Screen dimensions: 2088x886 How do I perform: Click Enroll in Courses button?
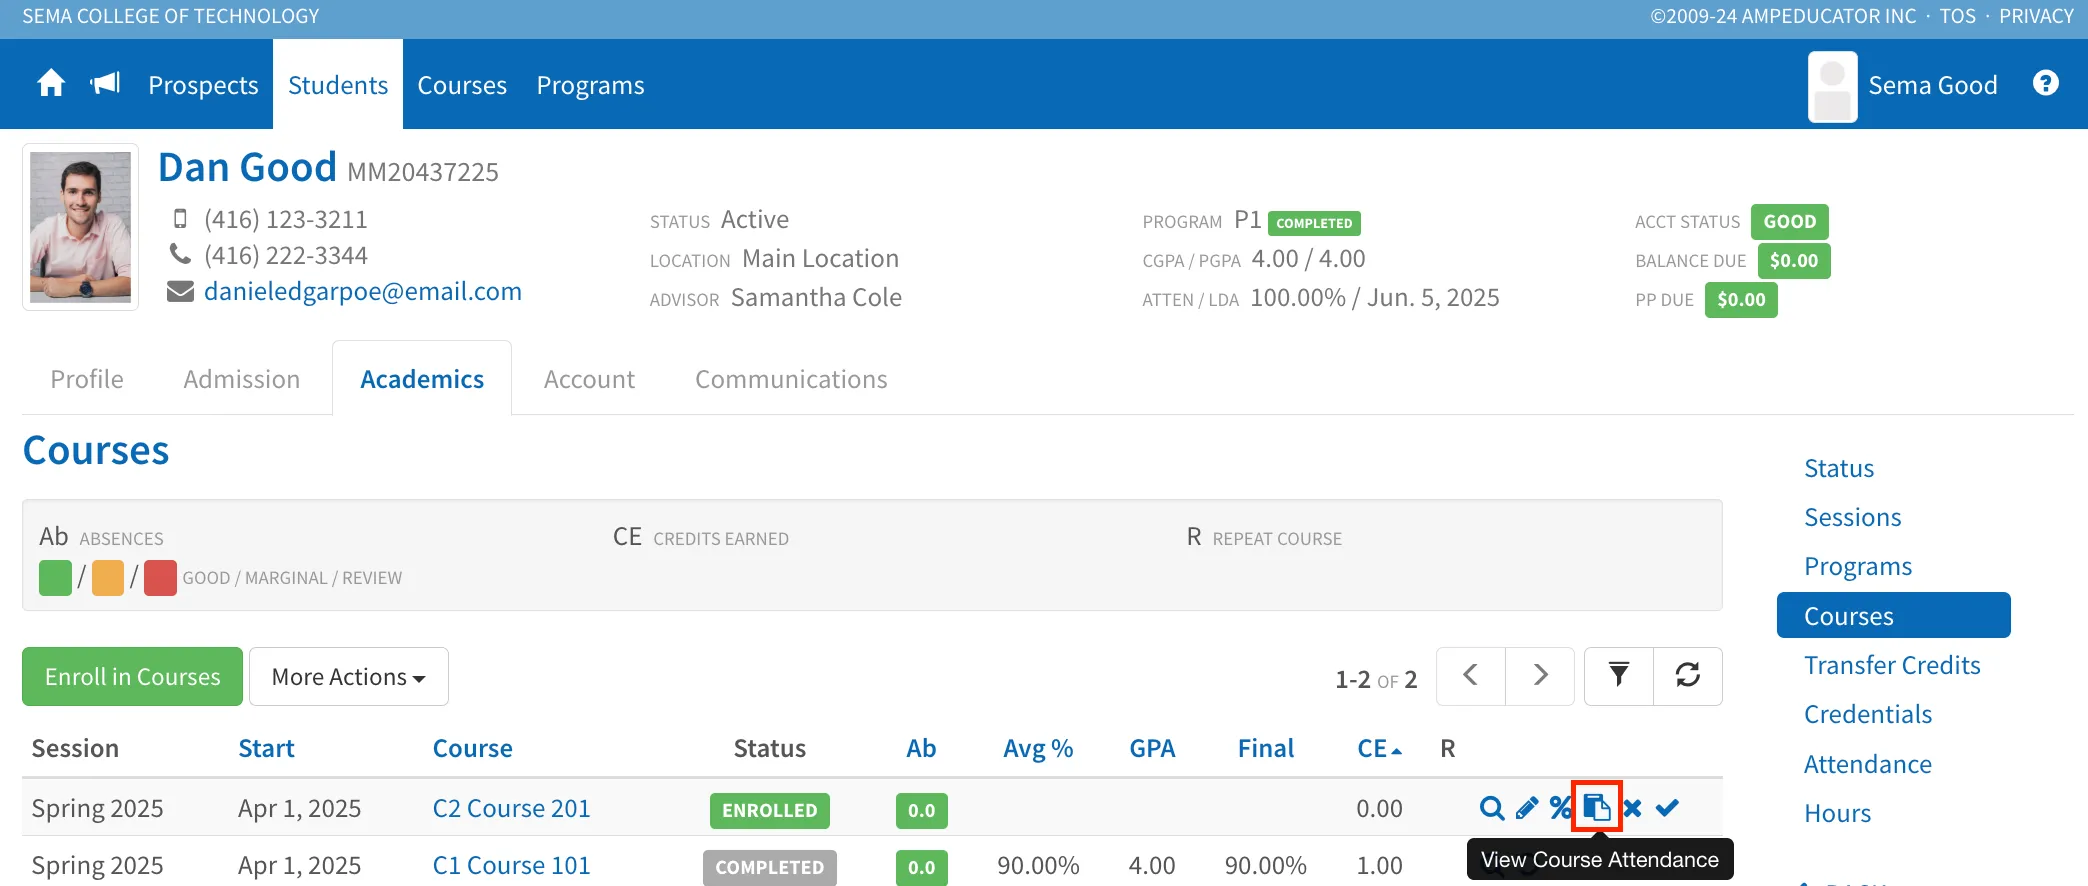132,677
